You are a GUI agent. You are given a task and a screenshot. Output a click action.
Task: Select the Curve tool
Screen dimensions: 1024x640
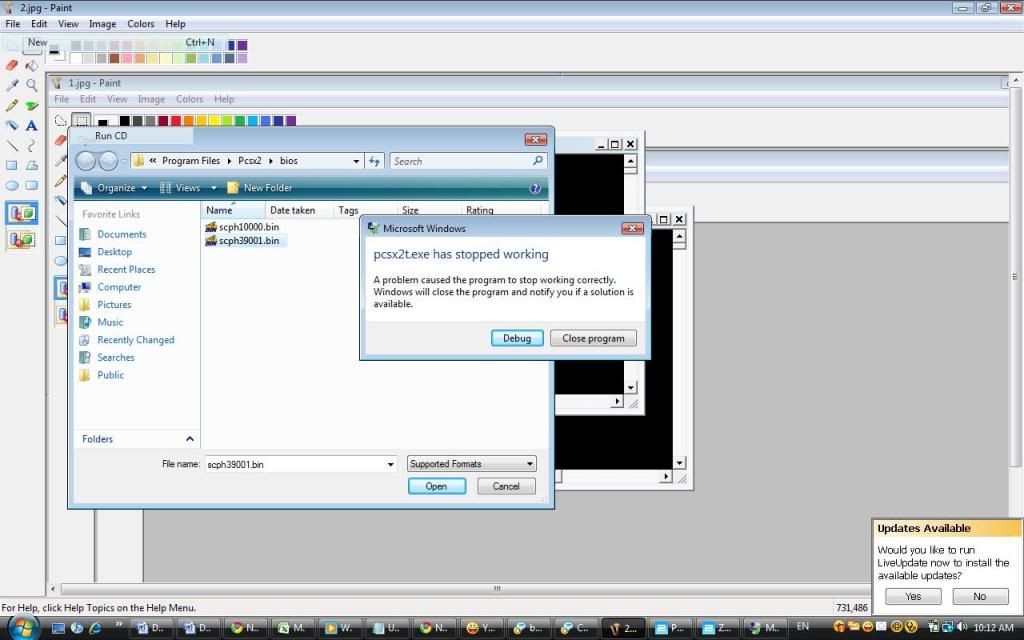pyautogui.click(x=31, y=146)
